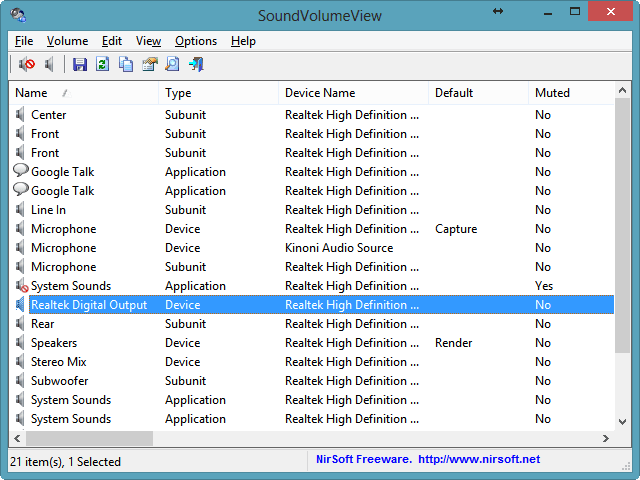Click the speaker icon of the Capture Microphone row
This screenshot has width=640, height=480.
pos(20,229)
